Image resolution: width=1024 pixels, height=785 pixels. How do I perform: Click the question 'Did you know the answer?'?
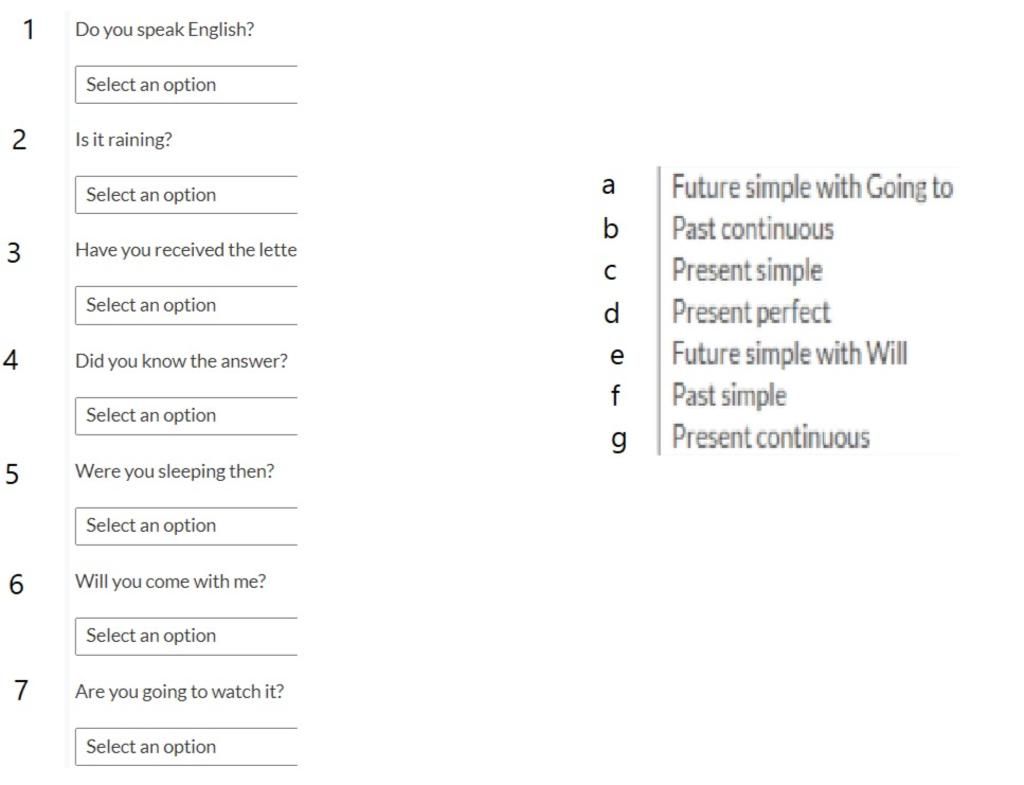pos(181,361)
